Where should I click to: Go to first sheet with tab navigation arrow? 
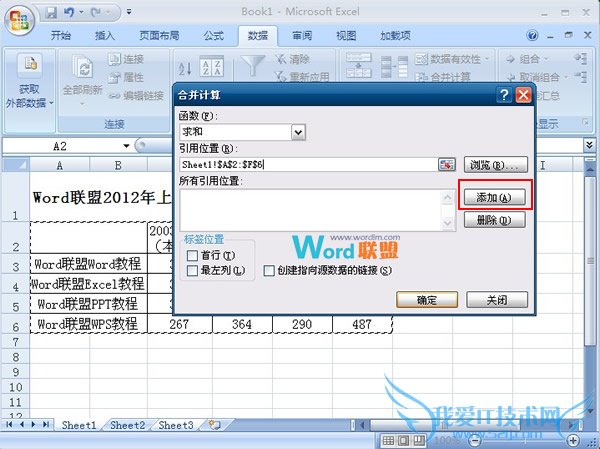(10, 425)
